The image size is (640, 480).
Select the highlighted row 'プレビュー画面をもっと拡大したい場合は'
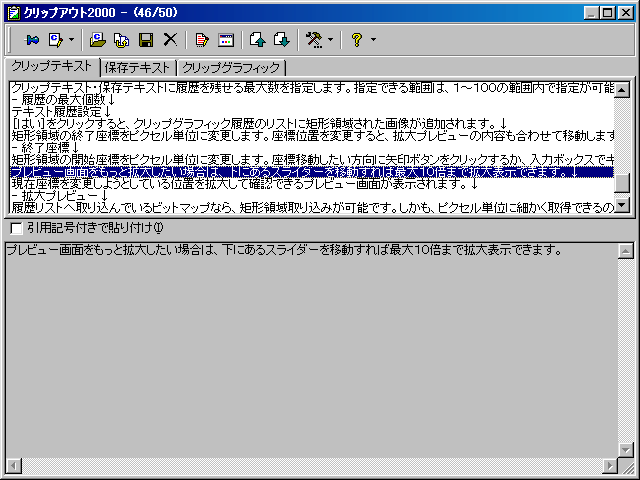pyautogui.click(x=312, y=172)
